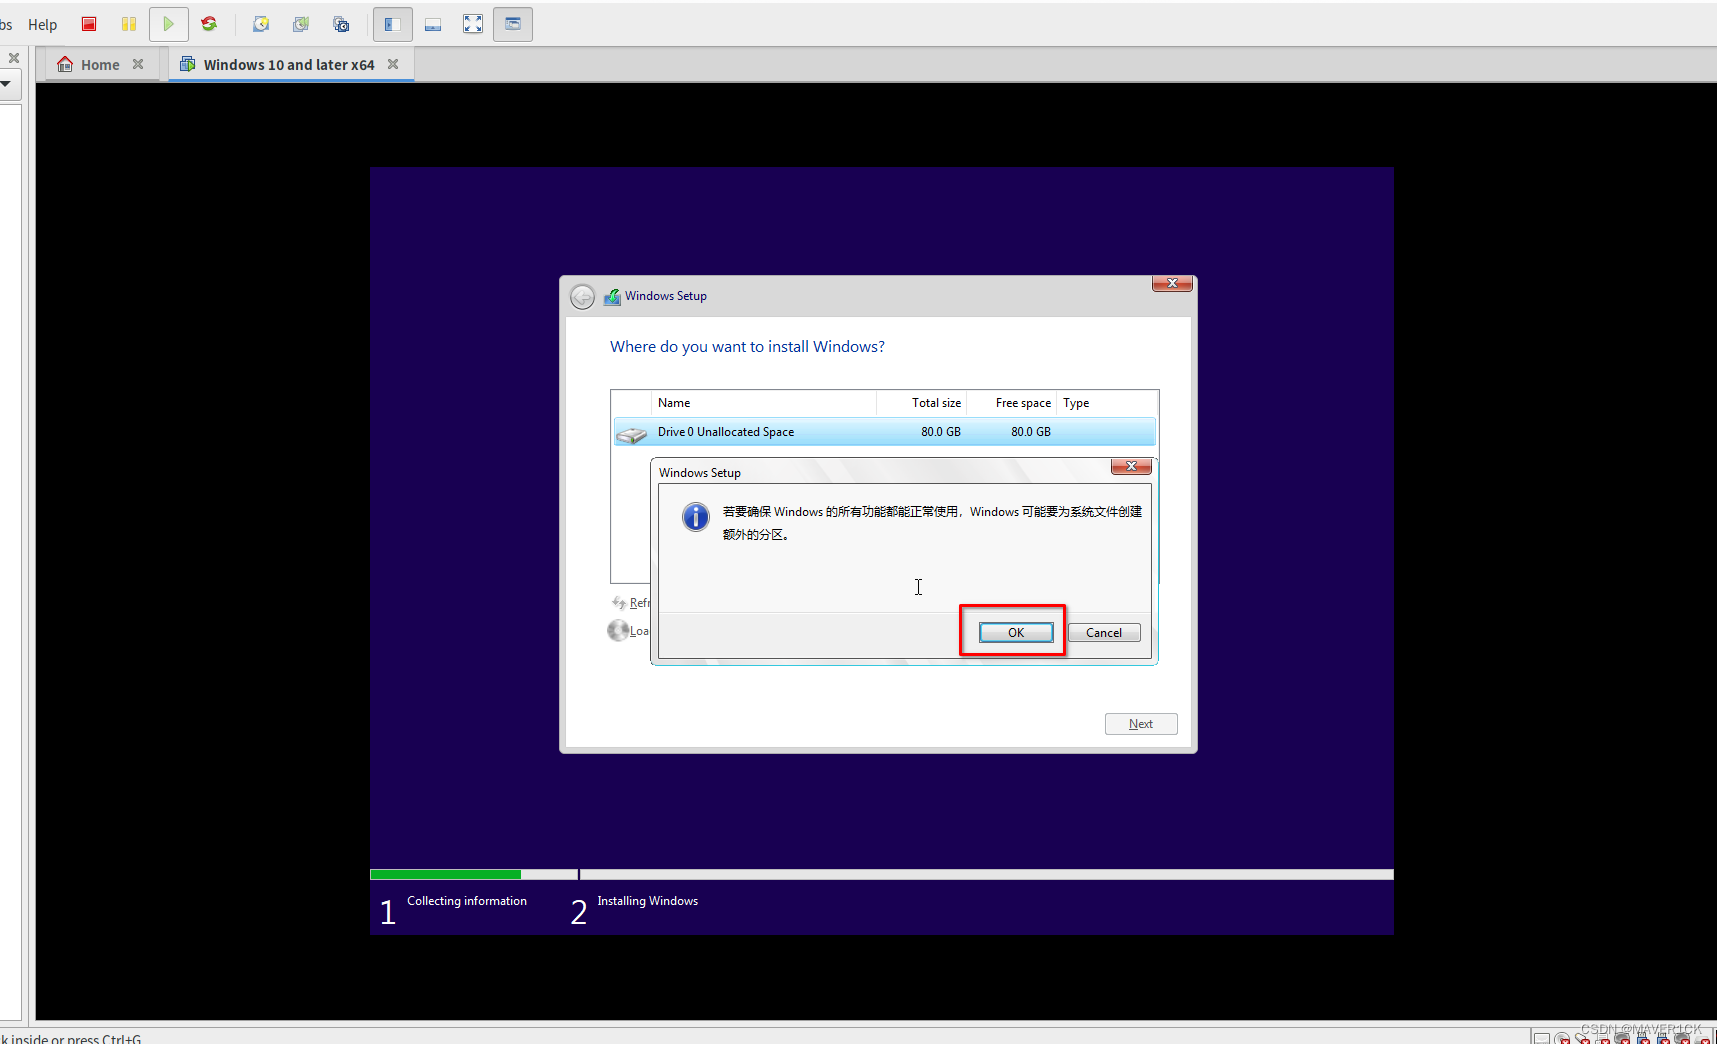Shut down the VM with the red stop icon
This screenshot has width=1717, height=1044.
[89, 24]
